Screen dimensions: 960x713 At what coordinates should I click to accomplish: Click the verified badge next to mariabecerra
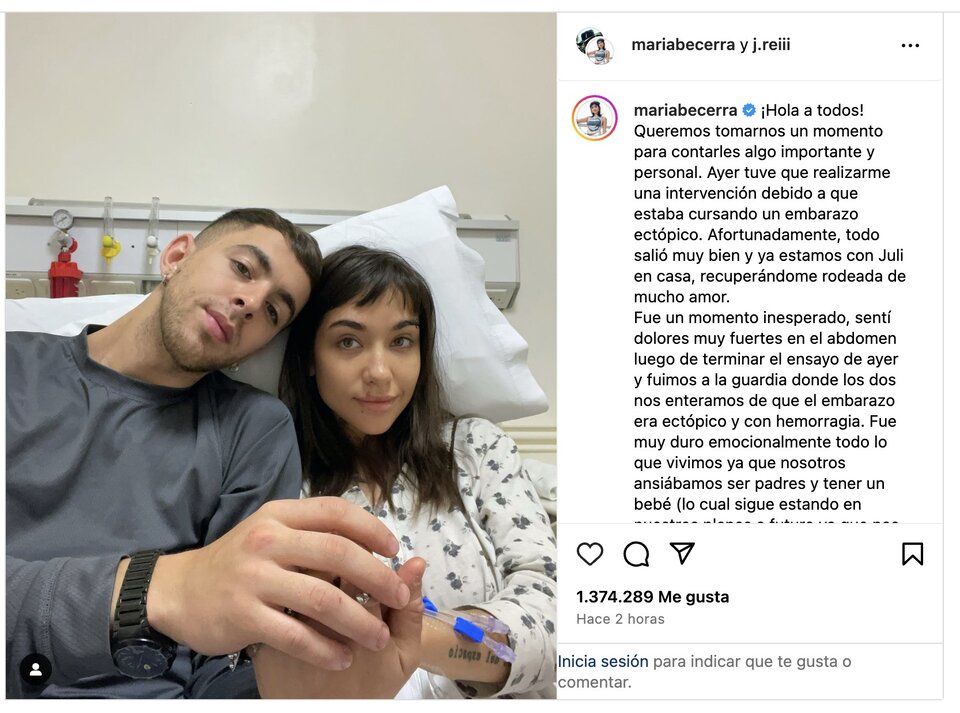click(x=749, y=110)
